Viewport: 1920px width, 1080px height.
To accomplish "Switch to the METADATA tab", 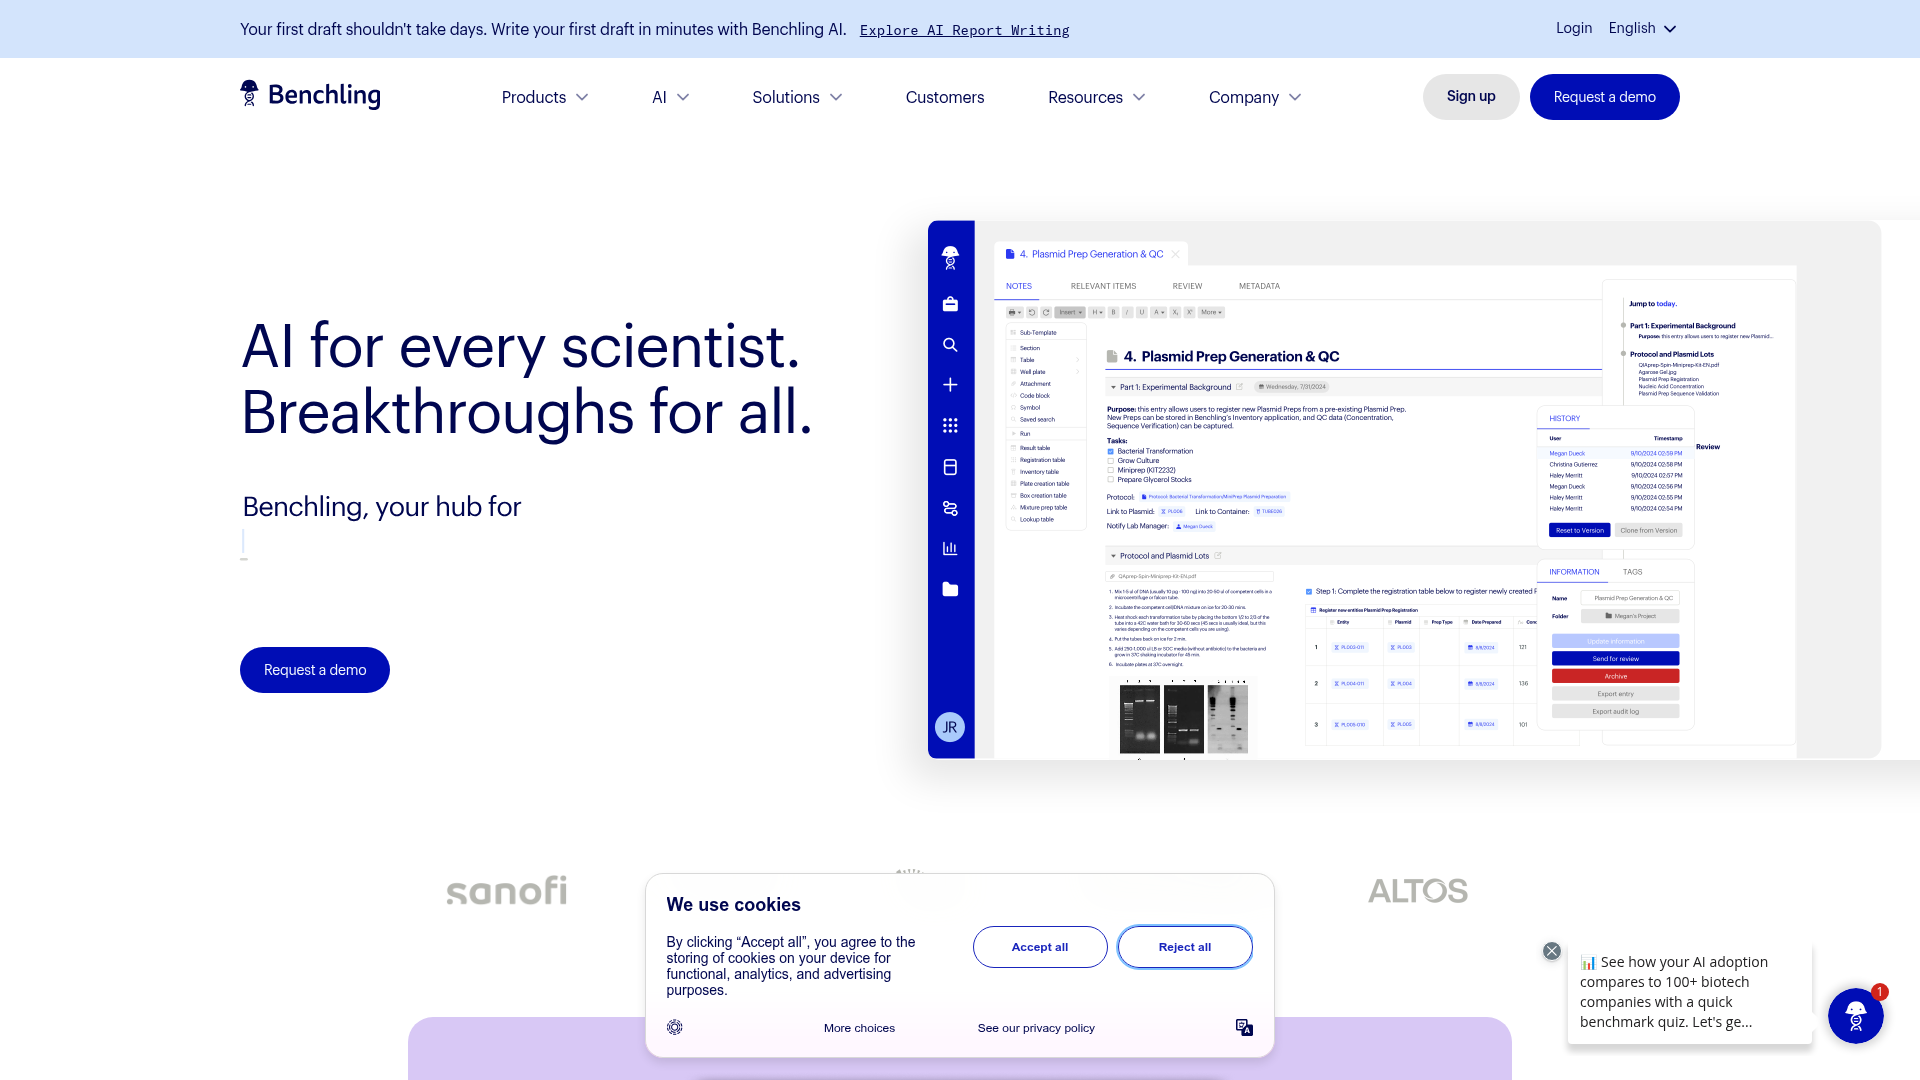I will click(1258, 286).
